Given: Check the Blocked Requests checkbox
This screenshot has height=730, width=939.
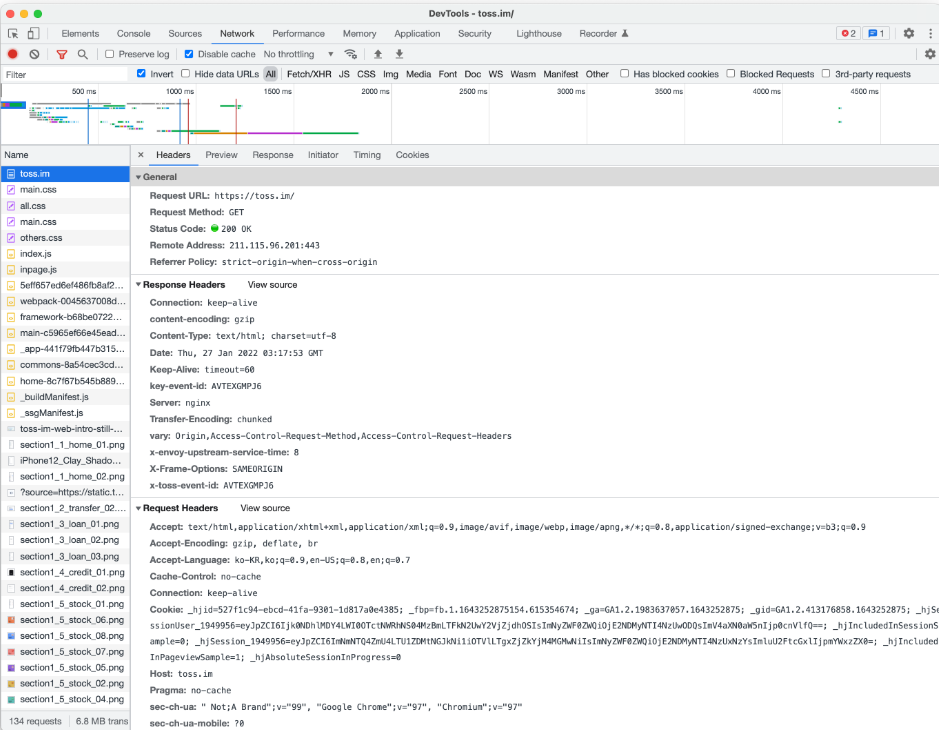Looking at the screenshot, I should tap(731, 73).
